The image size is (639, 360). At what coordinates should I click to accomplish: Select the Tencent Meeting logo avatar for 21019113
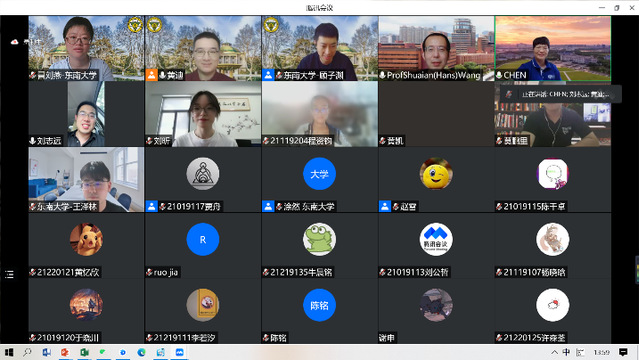click(436, 240)
